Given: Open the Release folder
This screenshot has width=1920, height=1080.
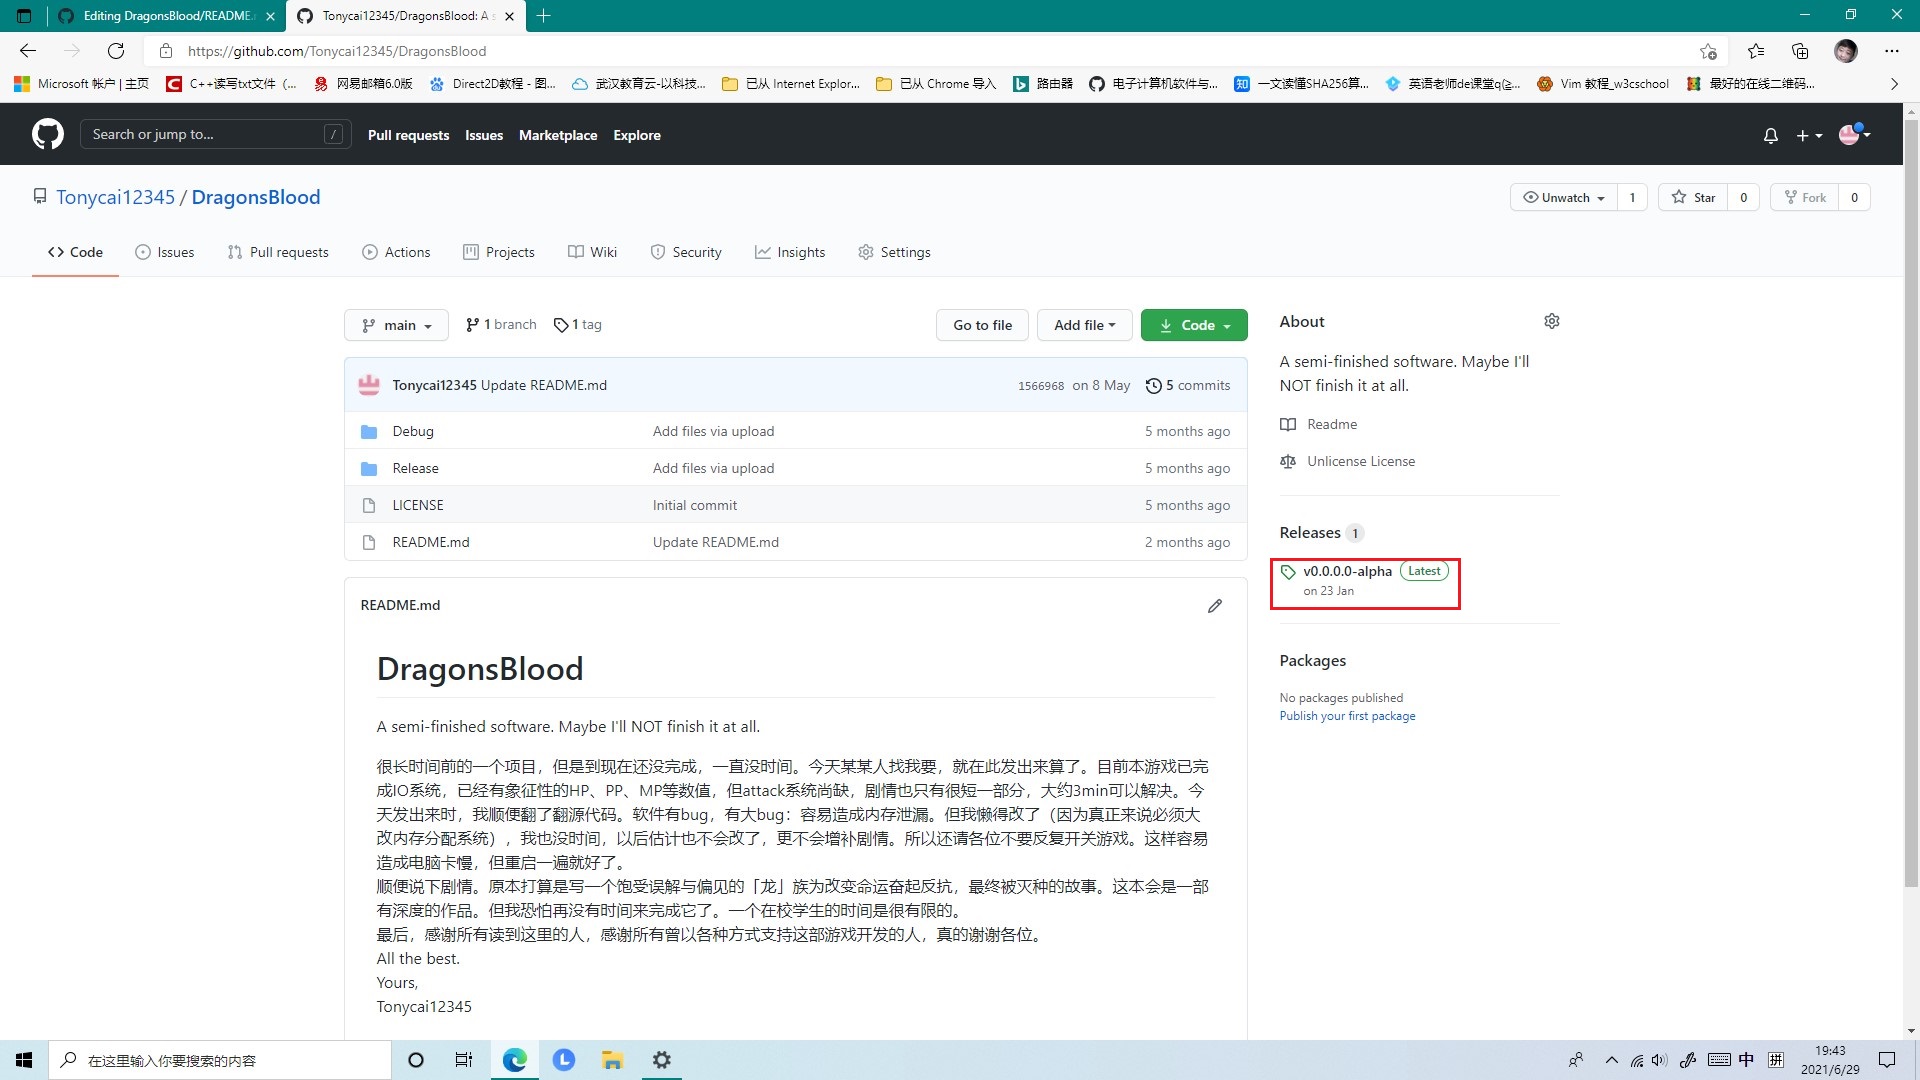Looking at the screenshot, I should [415, 468].
